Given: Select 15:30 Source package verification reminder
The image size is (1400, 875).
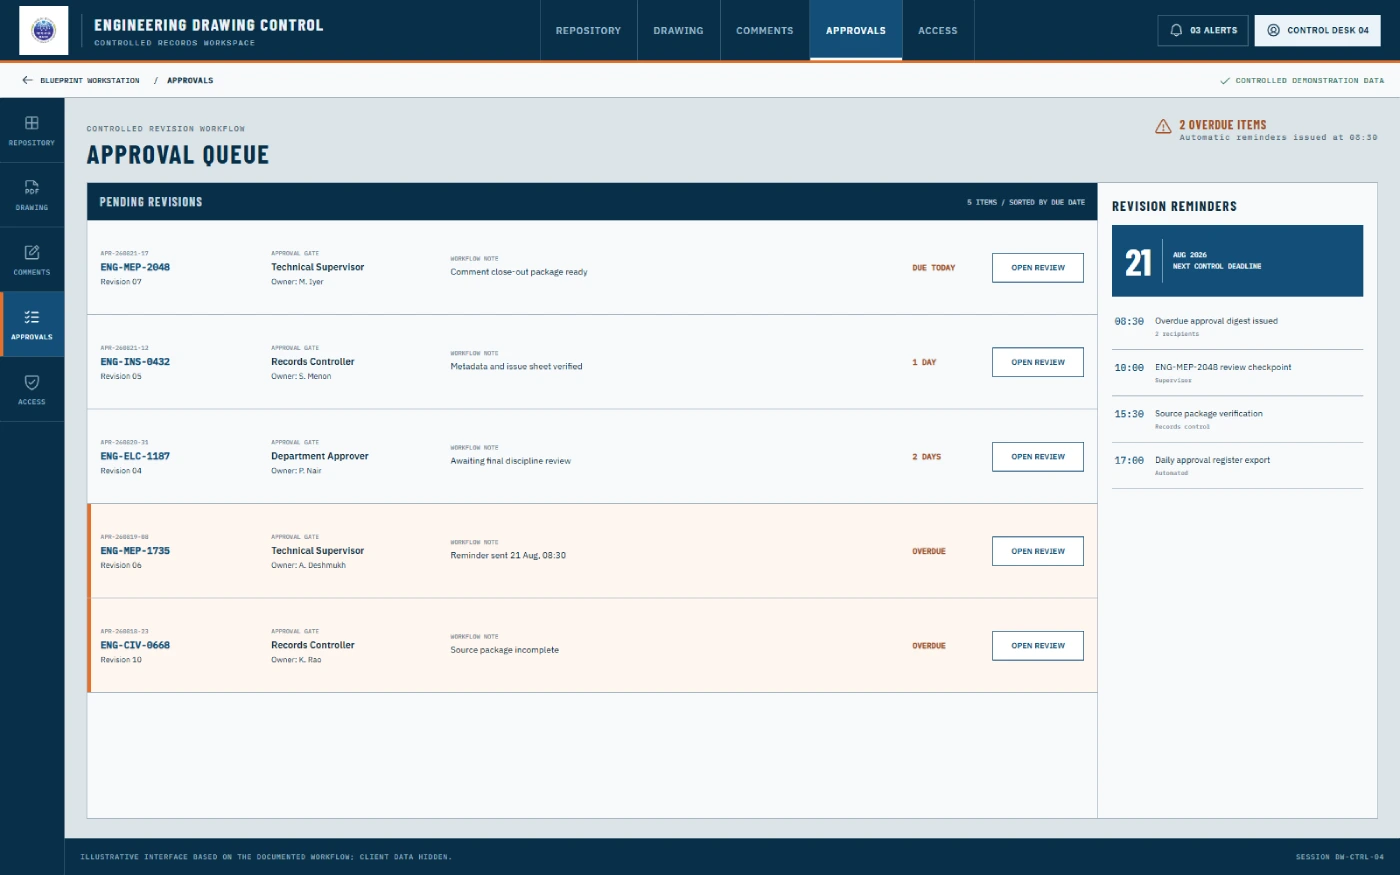Looking at the screenshot, I should click(x=1237, y=420).
